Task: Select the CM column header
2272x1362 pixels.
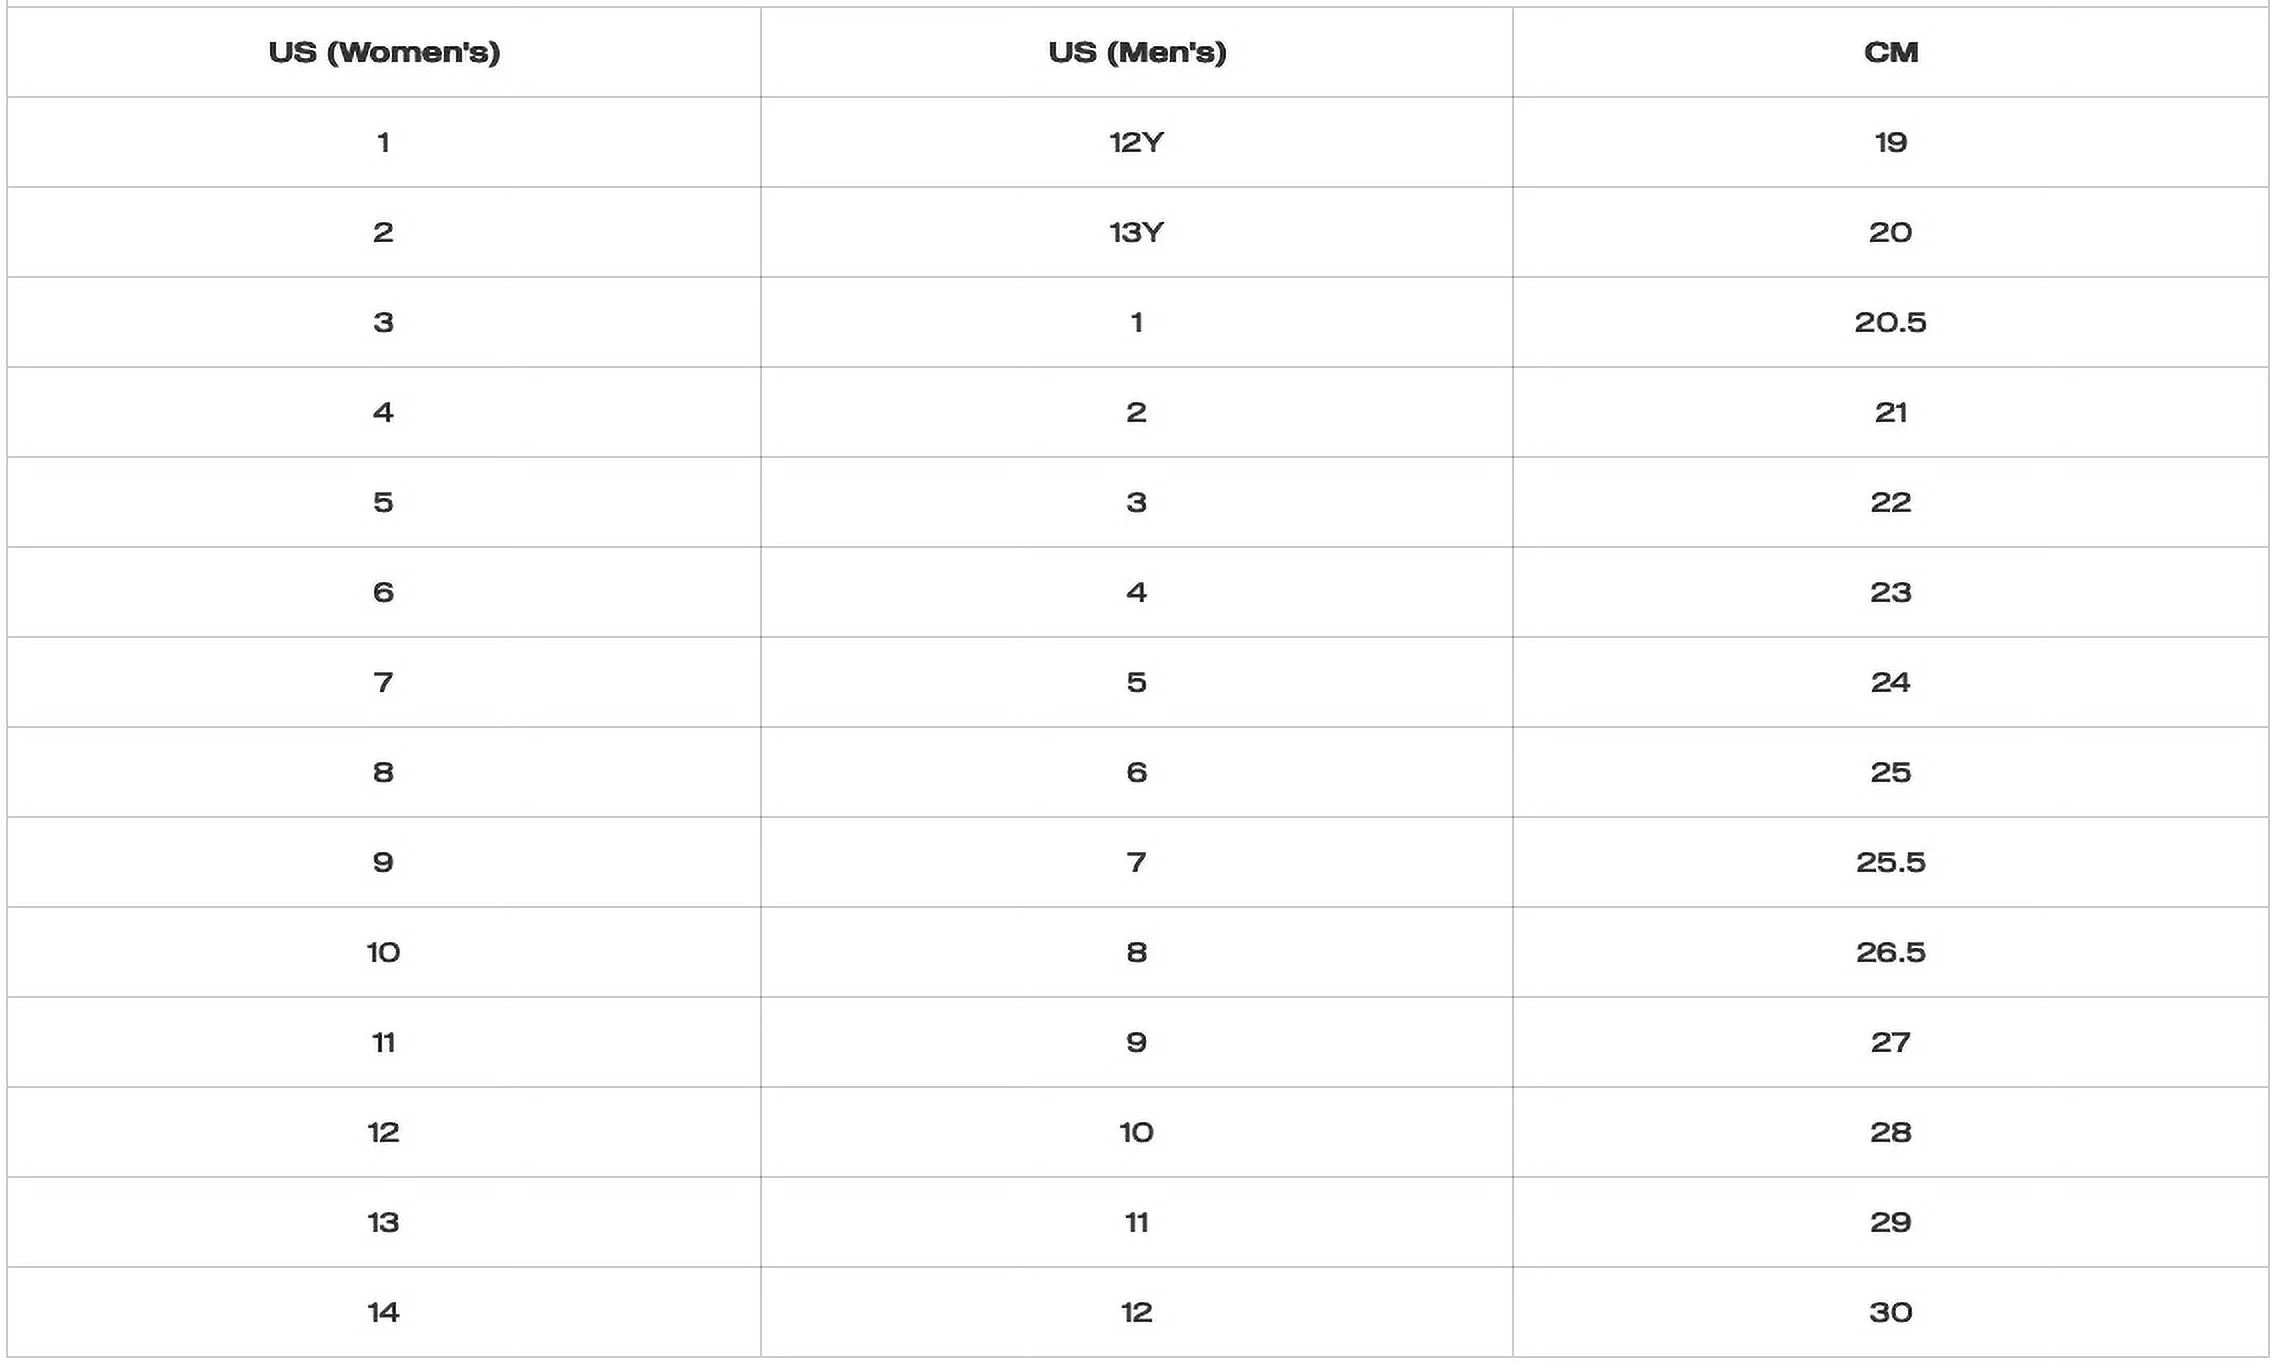Action: point(1890,52)
